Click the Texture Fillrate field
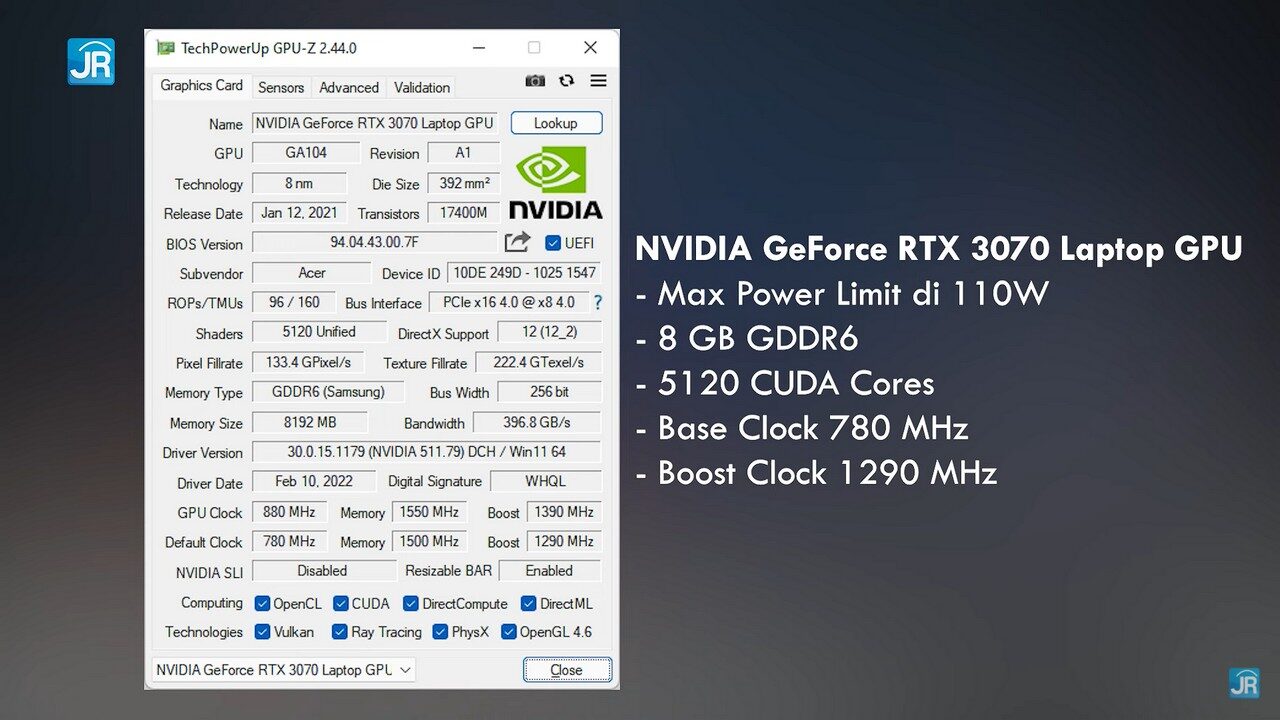 point(539,362)
